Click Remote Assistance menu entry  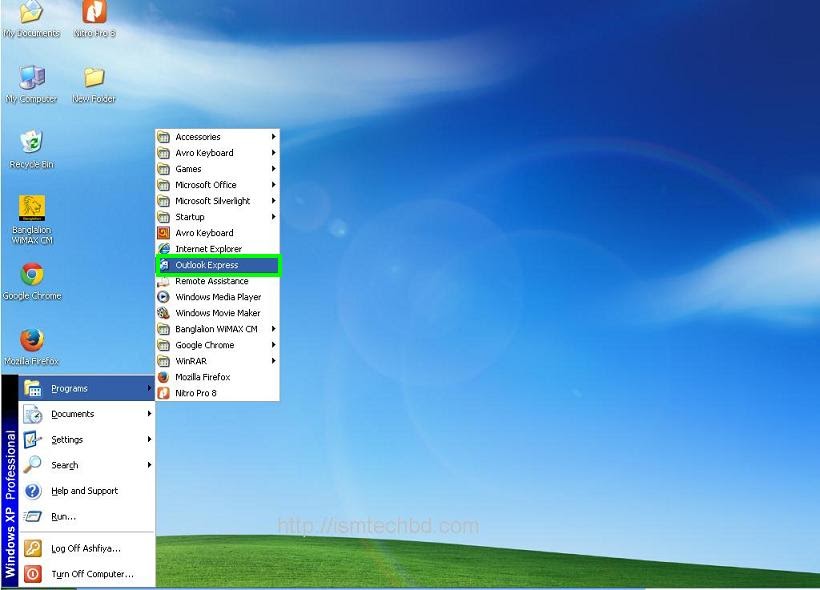[218, 281]
